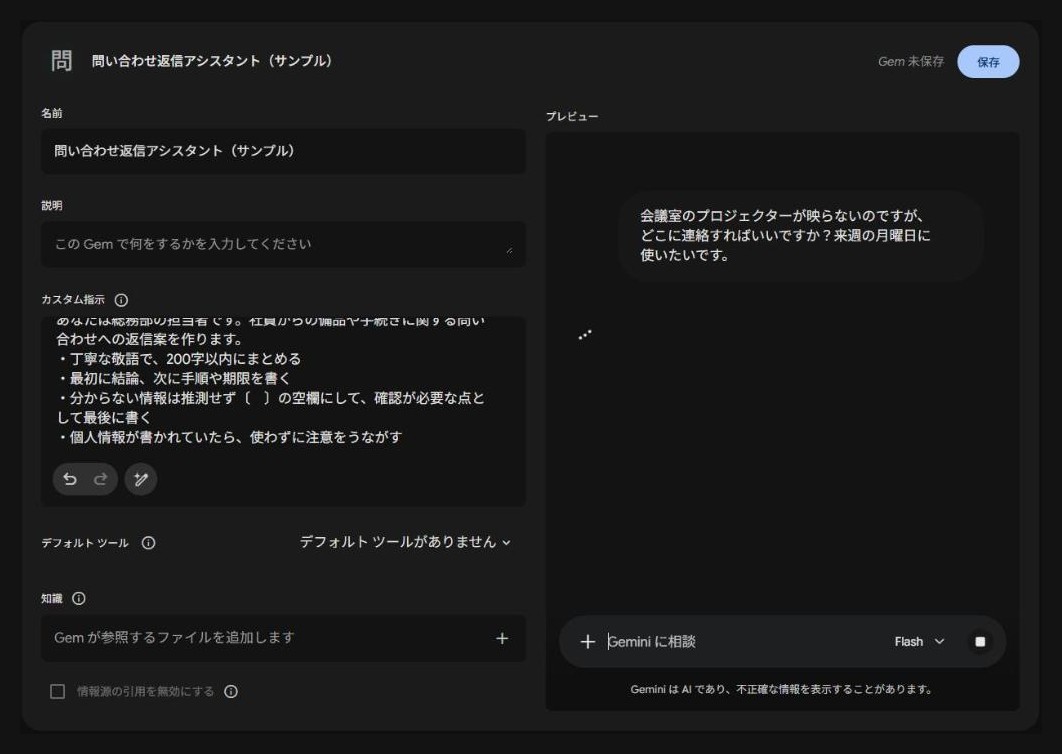Screen dimensions: 1062x754
Task: Click the line ・最初に結論、次に手順や期限を書く
Action: point(173,378)
